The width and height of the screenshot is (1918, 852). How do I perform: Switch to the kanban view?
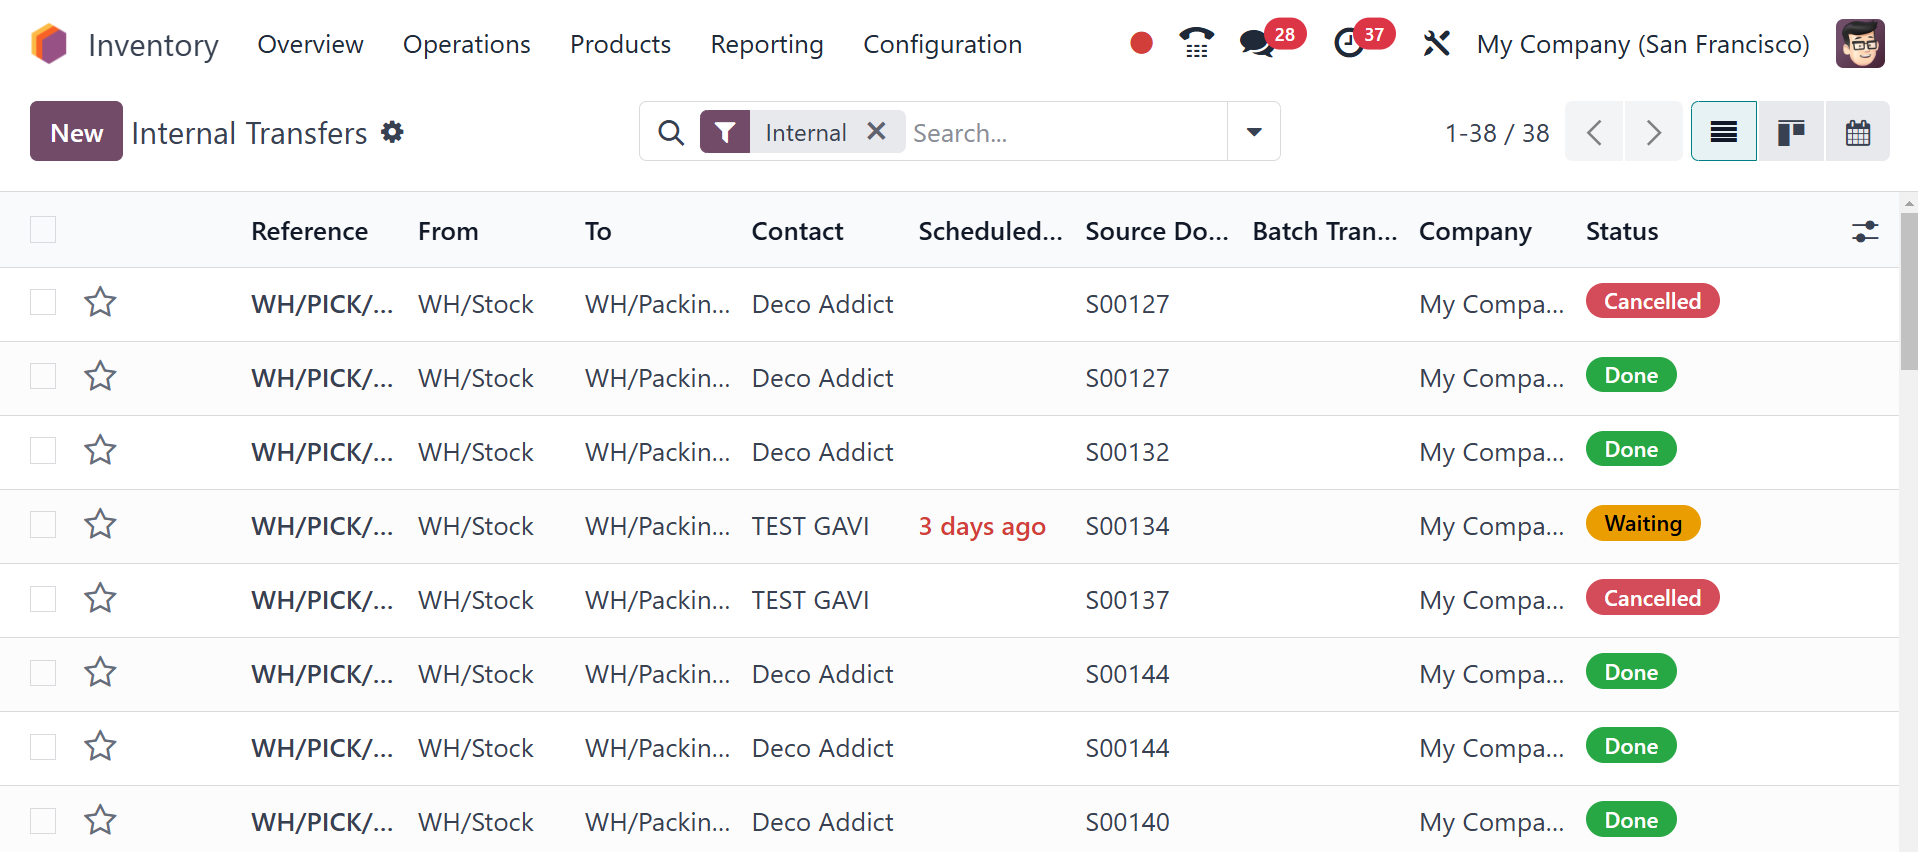[x=1790, y=132]
